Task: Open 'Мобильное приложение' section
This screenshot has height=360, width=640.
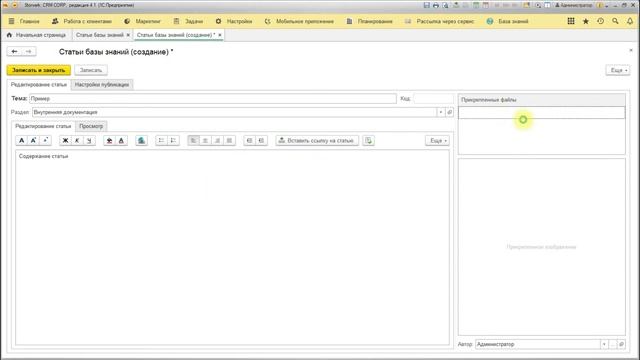Action: [x=299, y=21]
